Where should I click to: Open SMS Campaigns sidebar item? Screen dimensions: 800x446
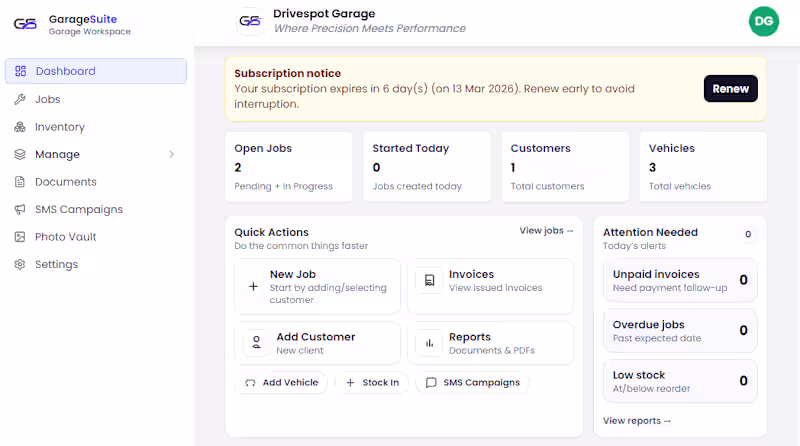96,209
